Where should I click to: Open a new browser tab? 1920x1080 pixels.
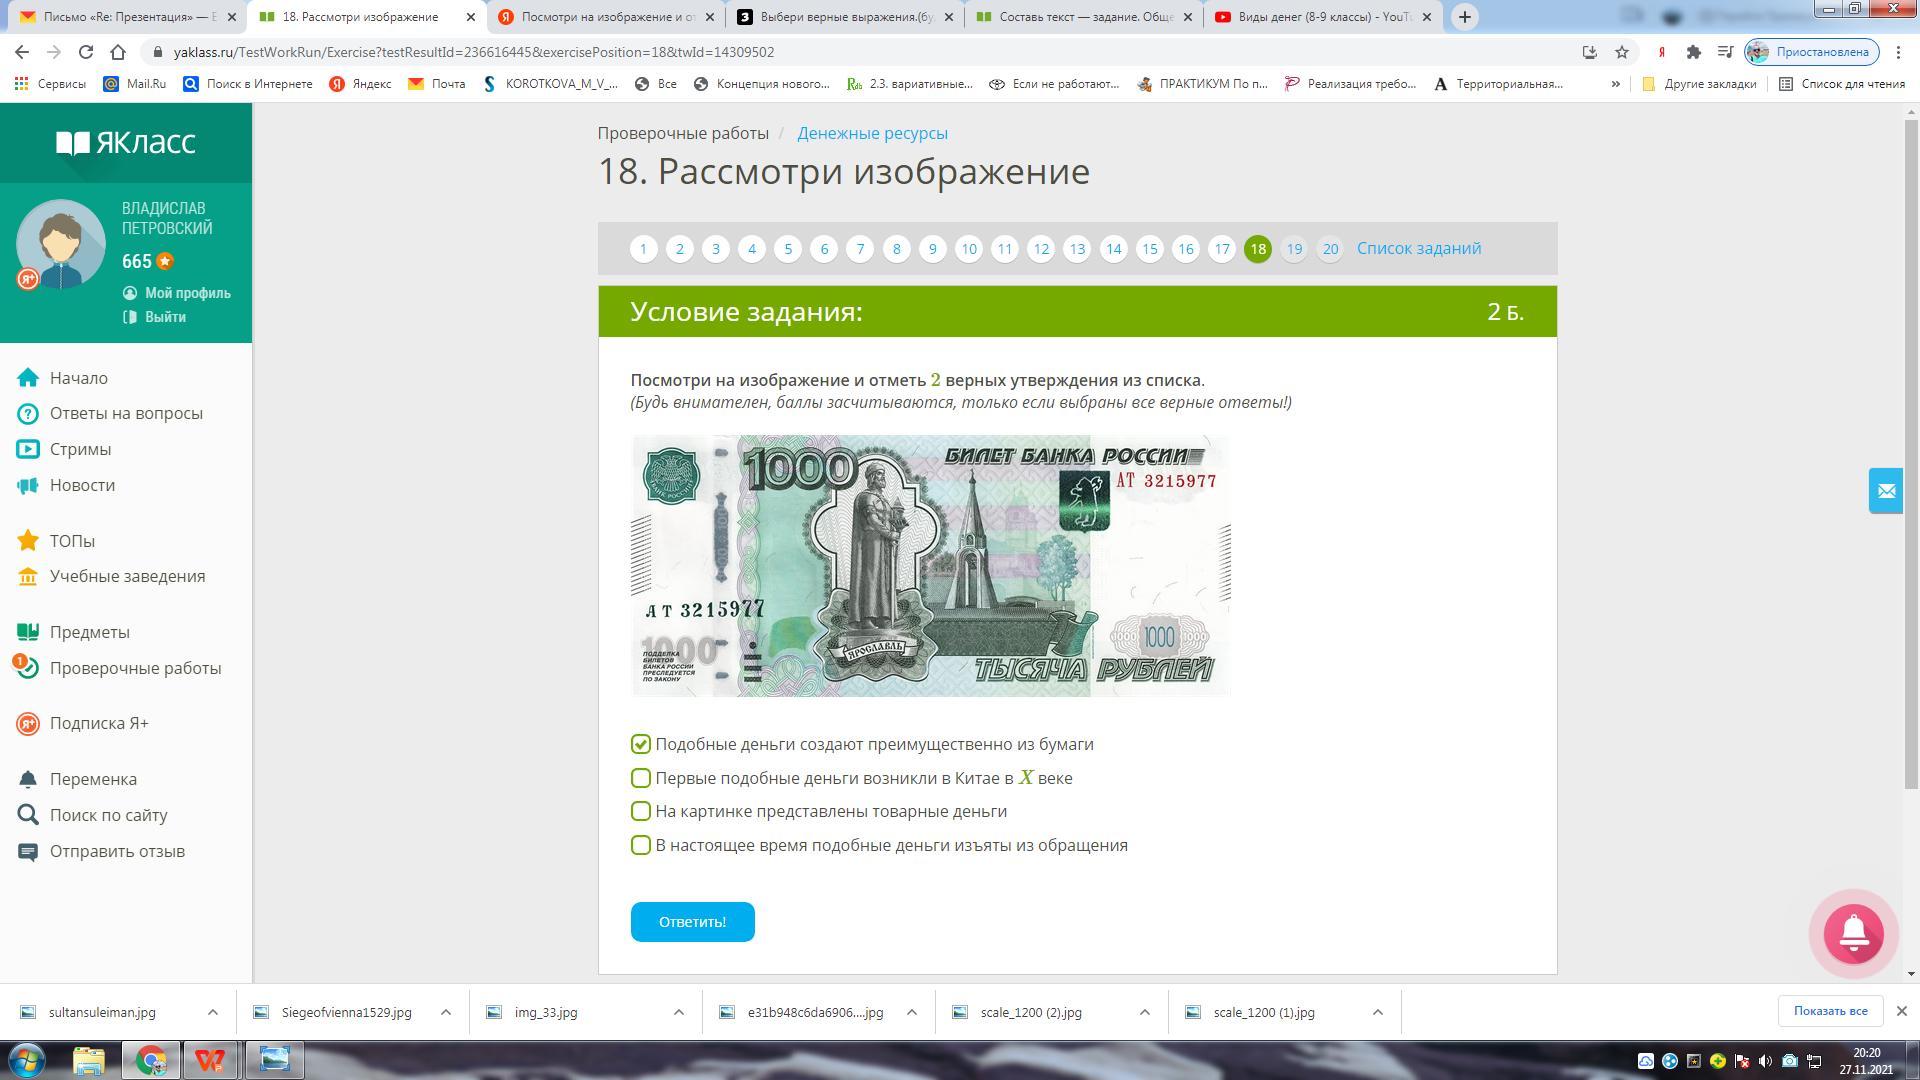click(x=1465, y=17)
